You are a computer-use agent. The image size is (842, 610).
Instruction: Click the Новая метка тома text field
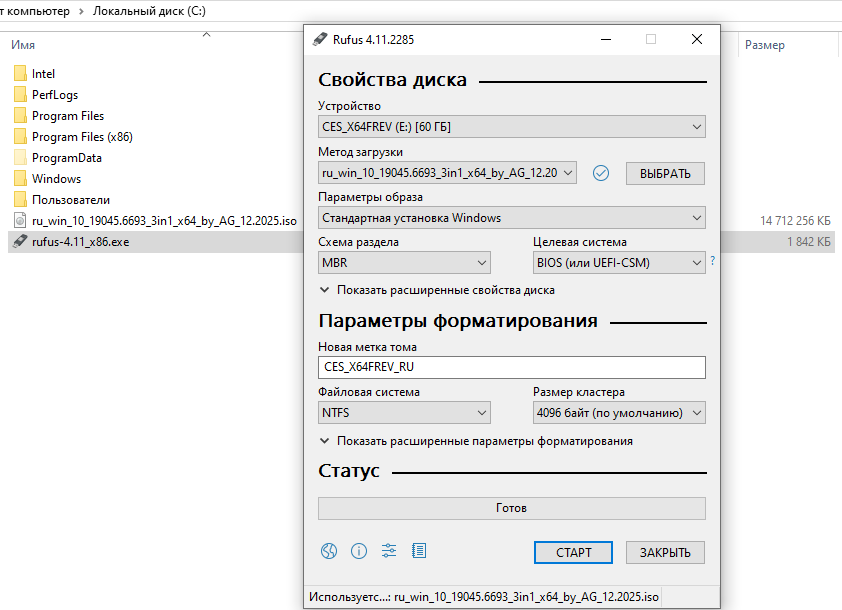[x=511, y=367]
